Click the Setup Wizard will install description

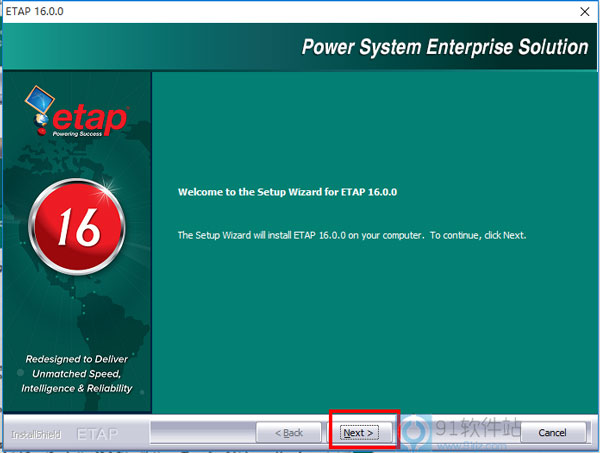point(351,235)
